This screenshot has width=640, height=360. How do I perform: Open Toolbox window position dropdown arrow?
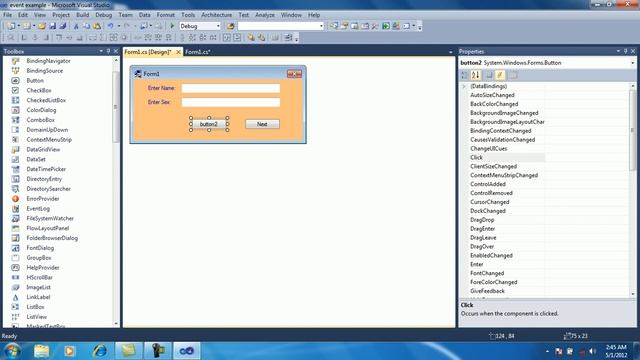click(x=101, y=51)
